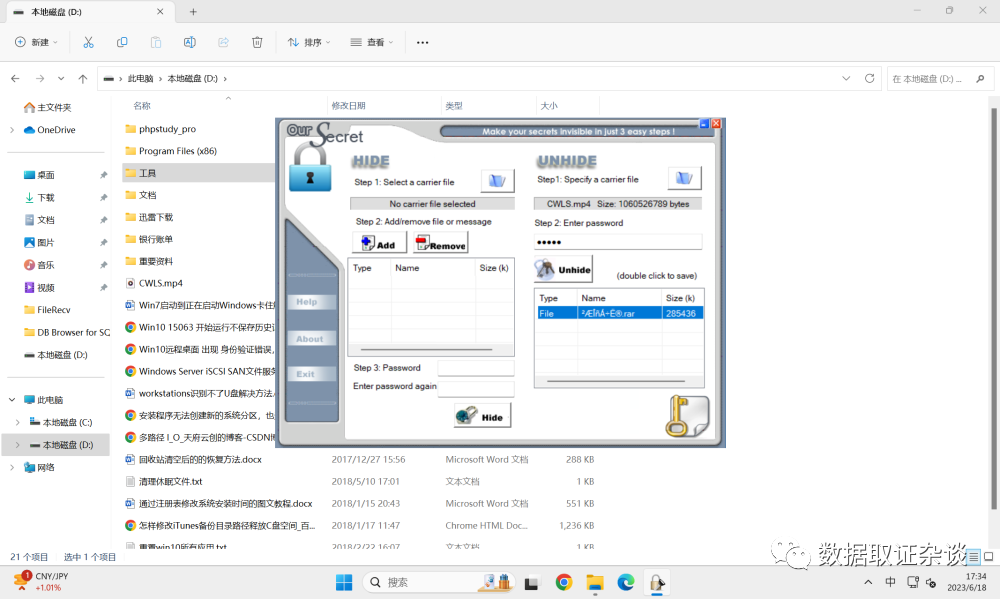Click the blue padlock logo icon

point(310,168)
